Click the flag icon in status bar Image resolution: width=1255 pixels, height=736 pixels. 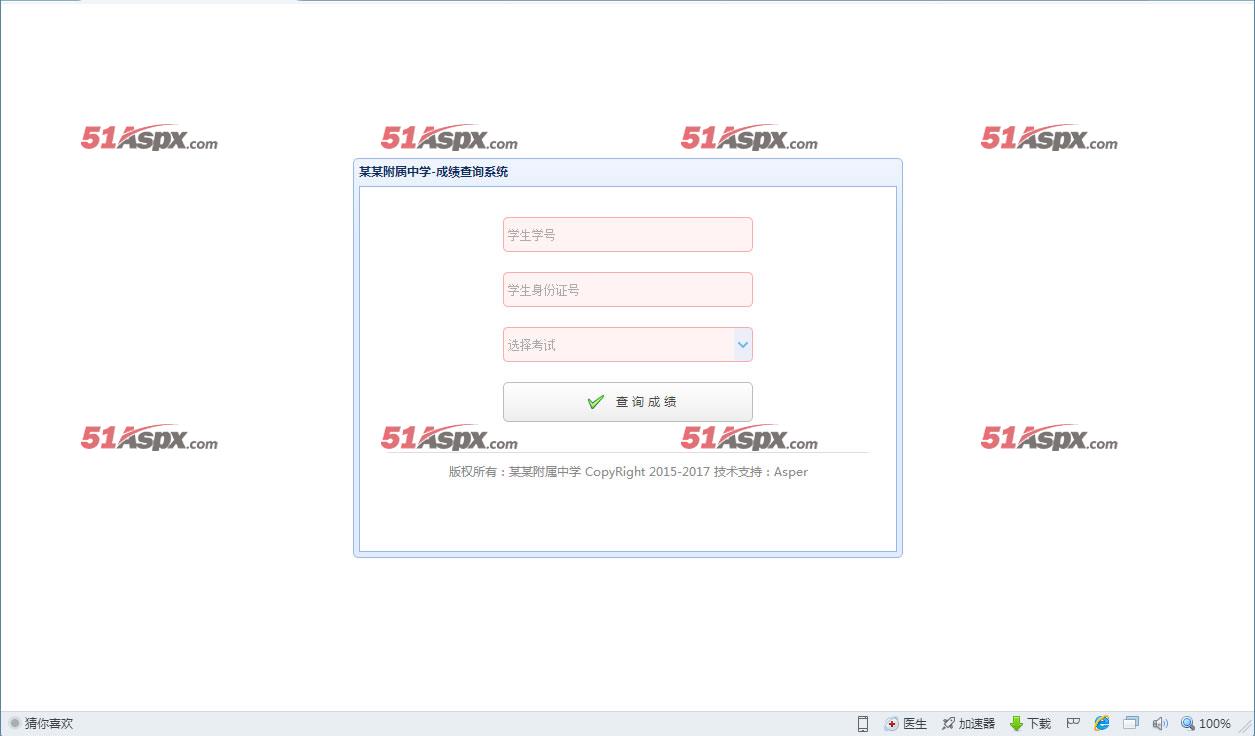[x=1073, y=724]
